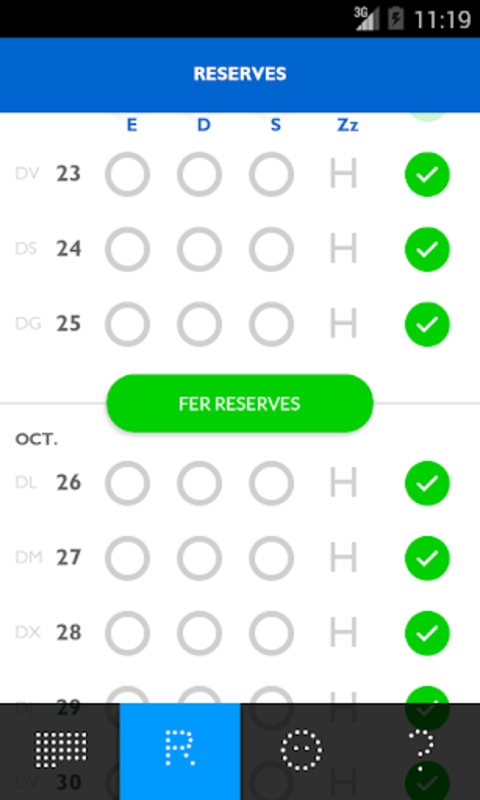Viewport: 480px width, 800px height.
Task: Tap the Zz column header
Action: pos(348,125)
